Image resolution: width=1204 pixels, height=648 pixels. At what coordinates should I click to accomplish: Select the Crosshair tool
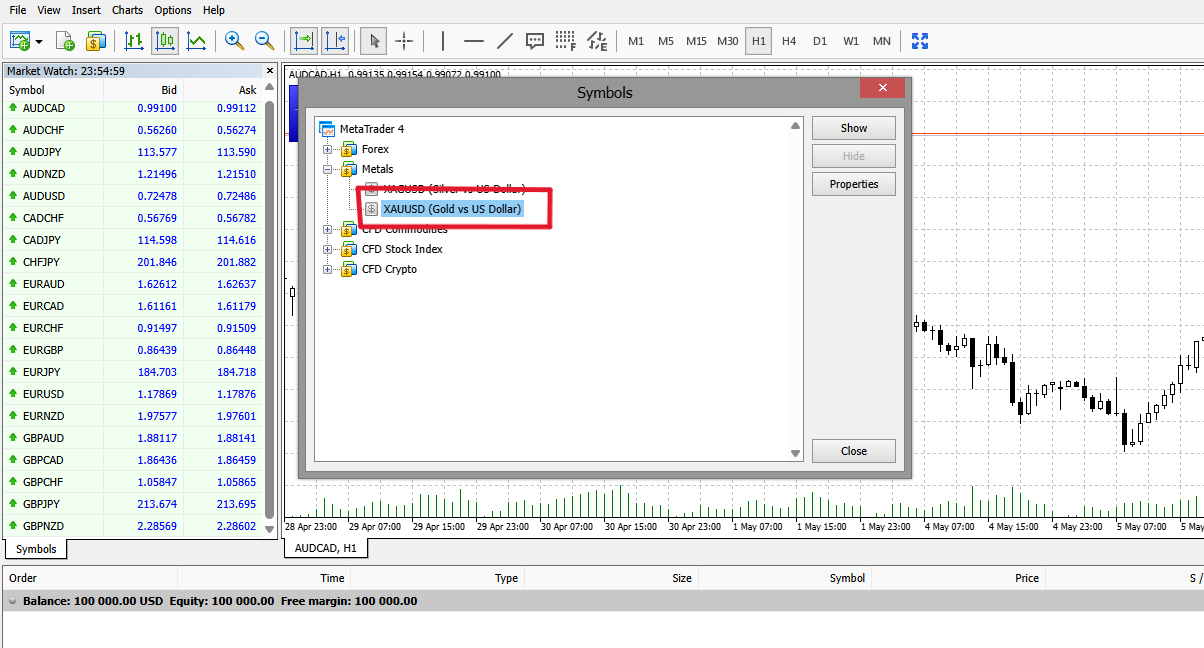click(x=404, y=41)
